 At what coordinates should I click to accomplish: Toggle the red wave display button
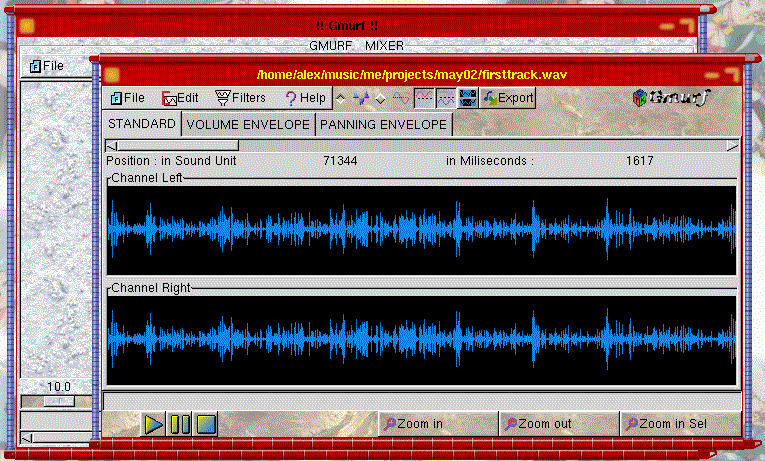click(423, 98)
